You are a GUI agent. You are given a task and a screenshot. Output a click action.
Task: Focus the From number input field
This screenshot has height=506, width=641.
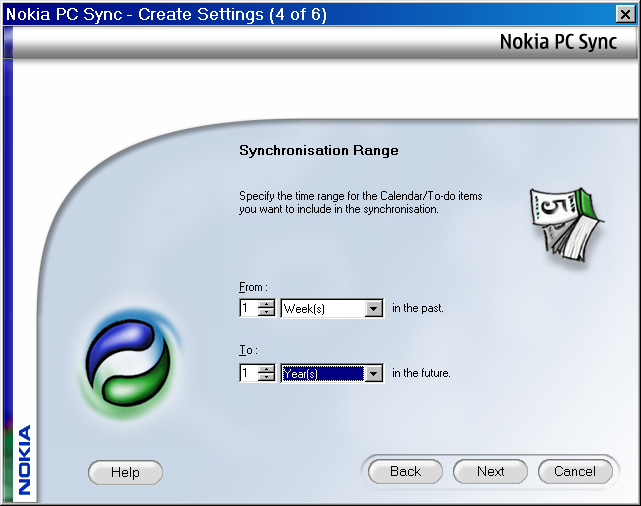click(x=249, y=308)
